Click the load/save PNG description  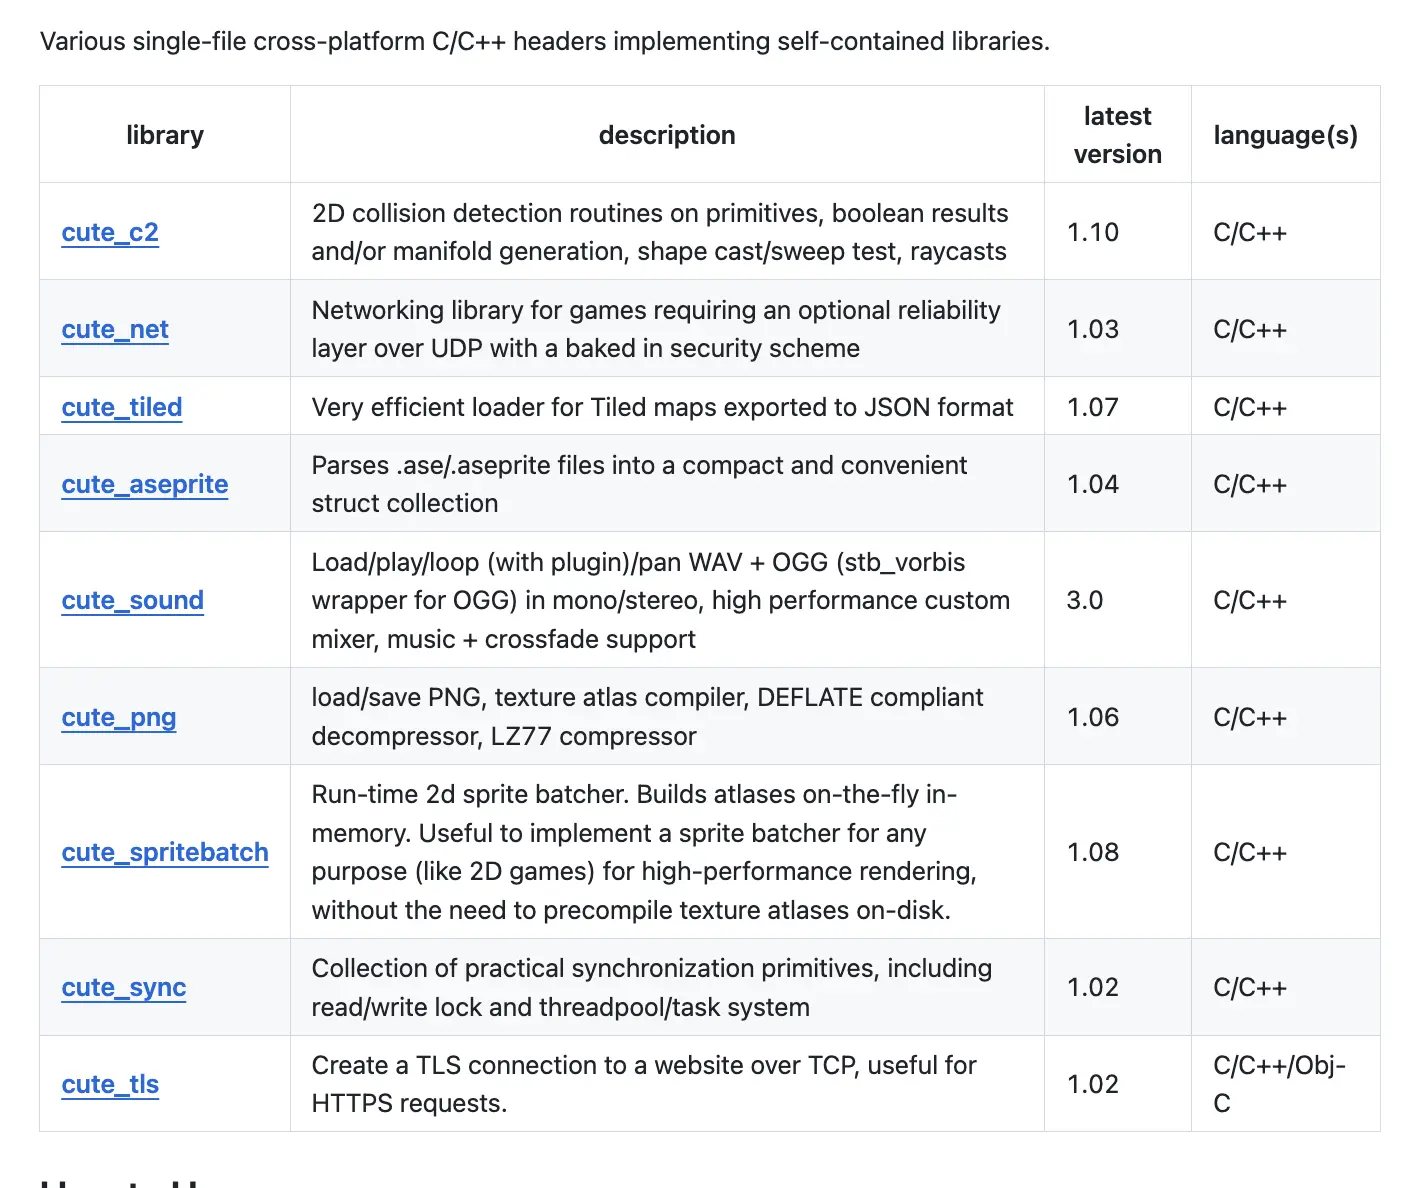pos(648,717)
